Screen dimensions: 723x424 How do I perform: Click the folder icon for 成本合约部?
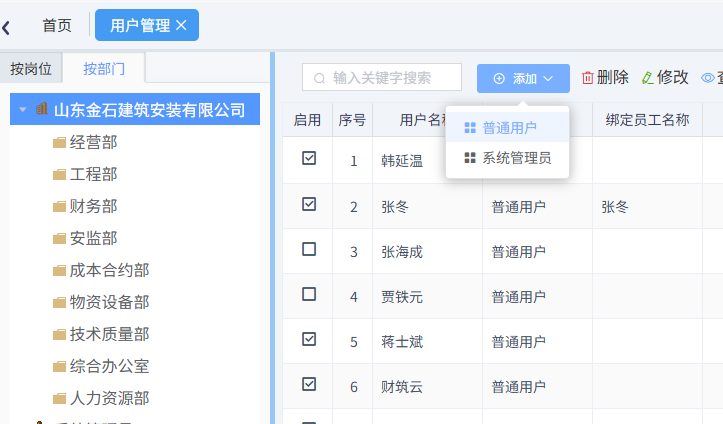click(59, 271)
